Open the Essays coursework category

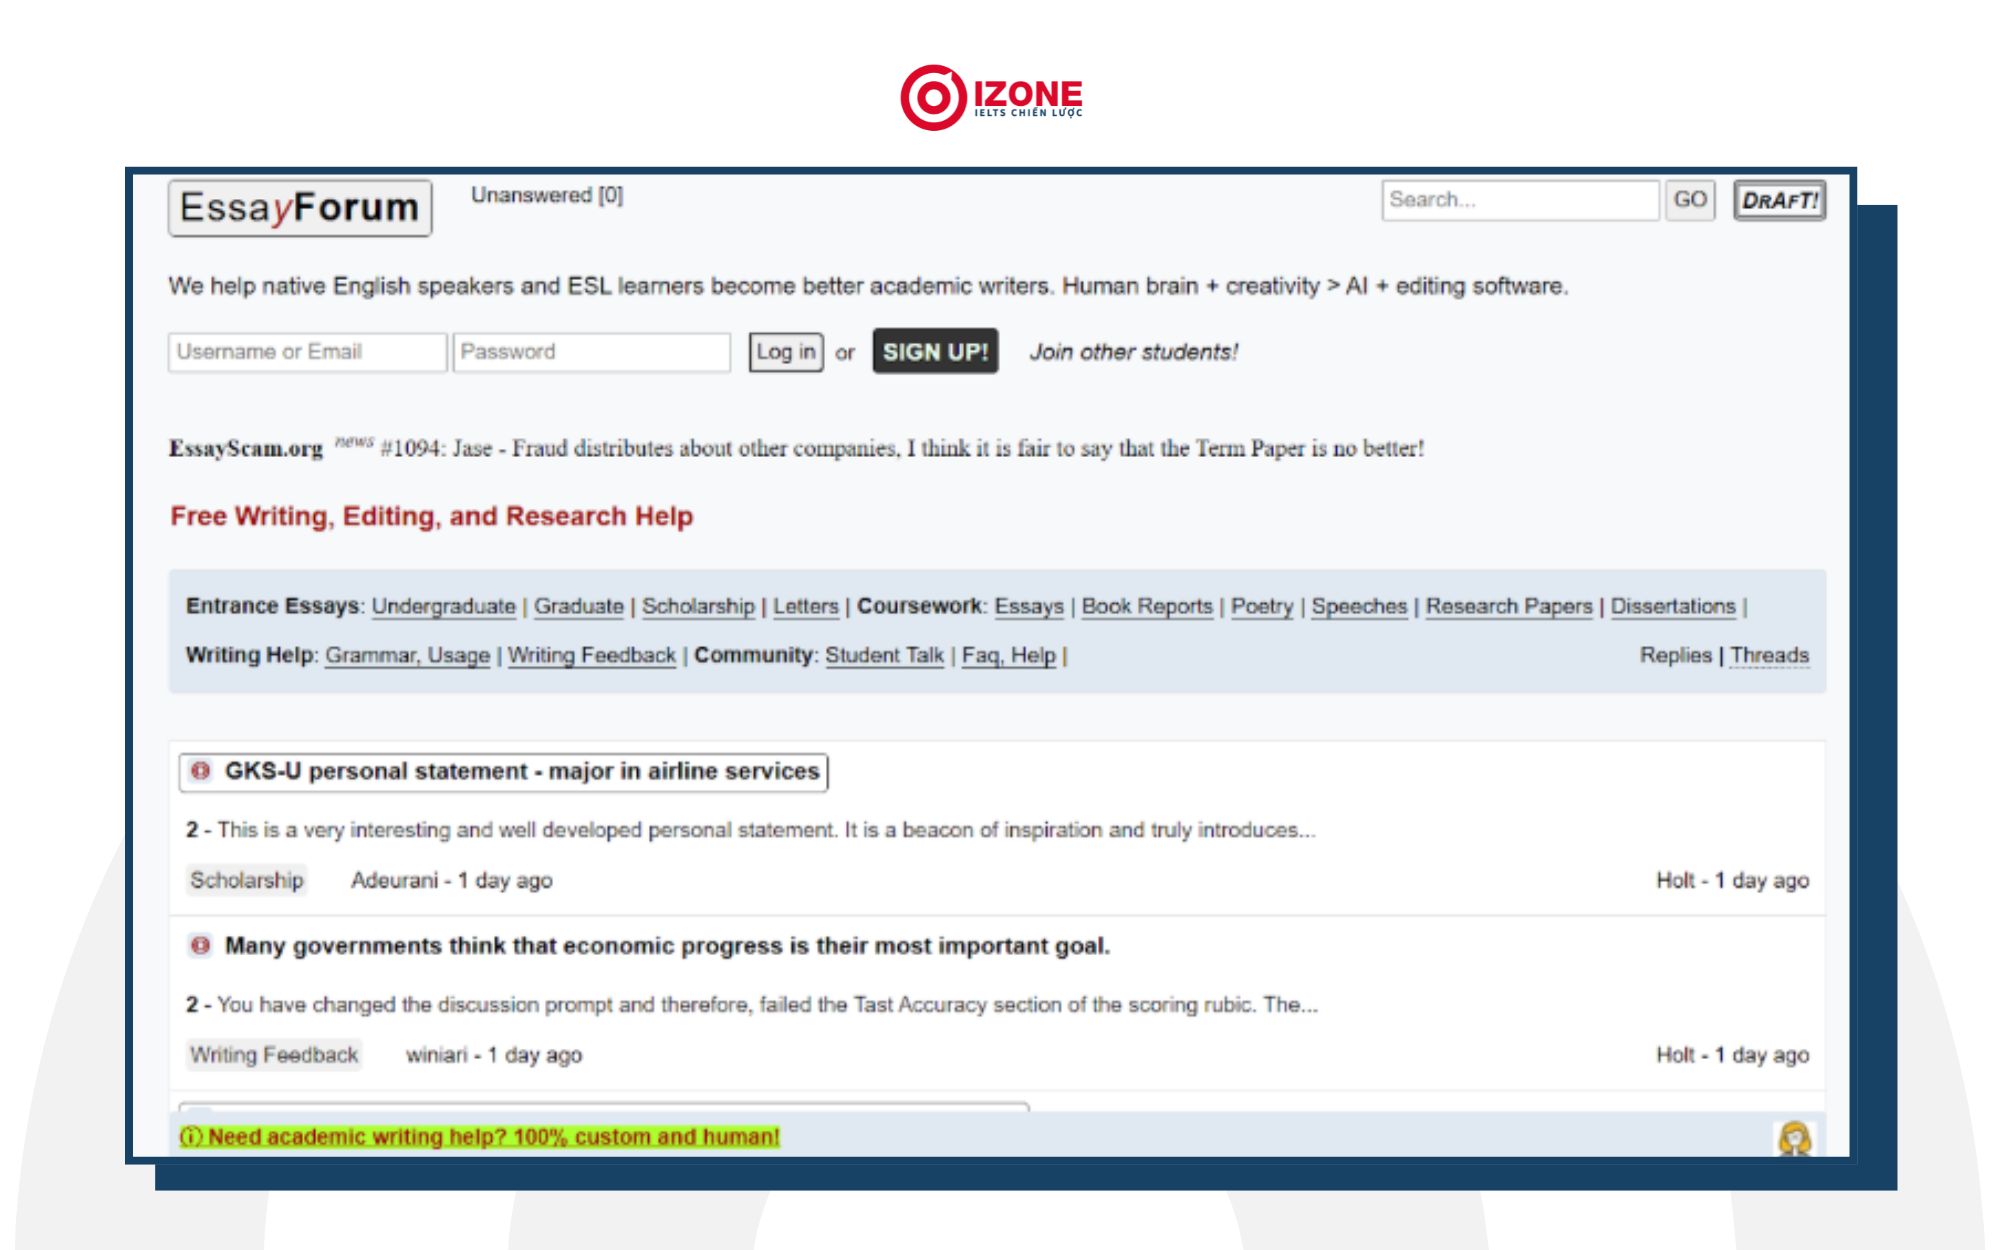(x=1029, y=606)
